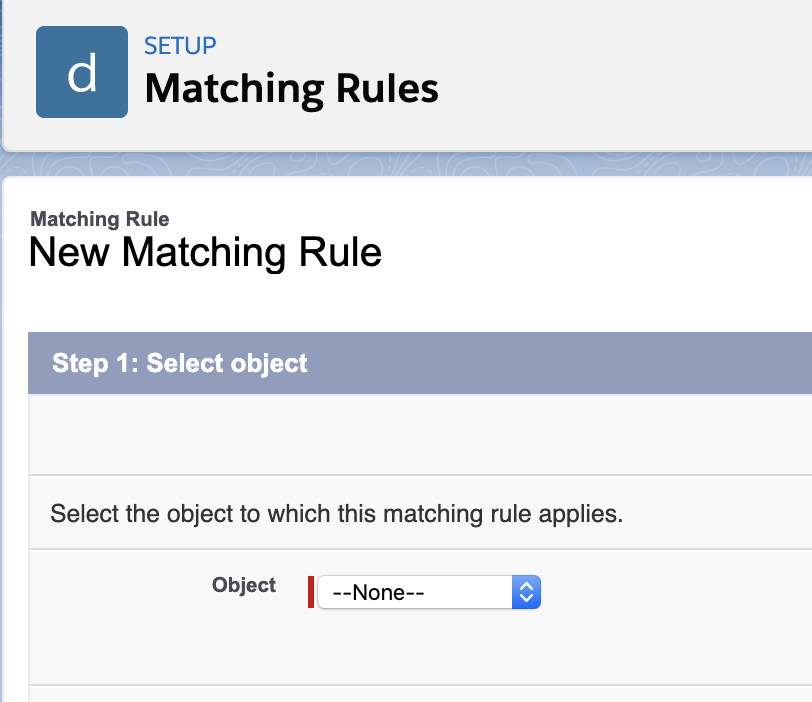
Task: Click the '--None--' text in Object picklist
Action: point(378,592)
